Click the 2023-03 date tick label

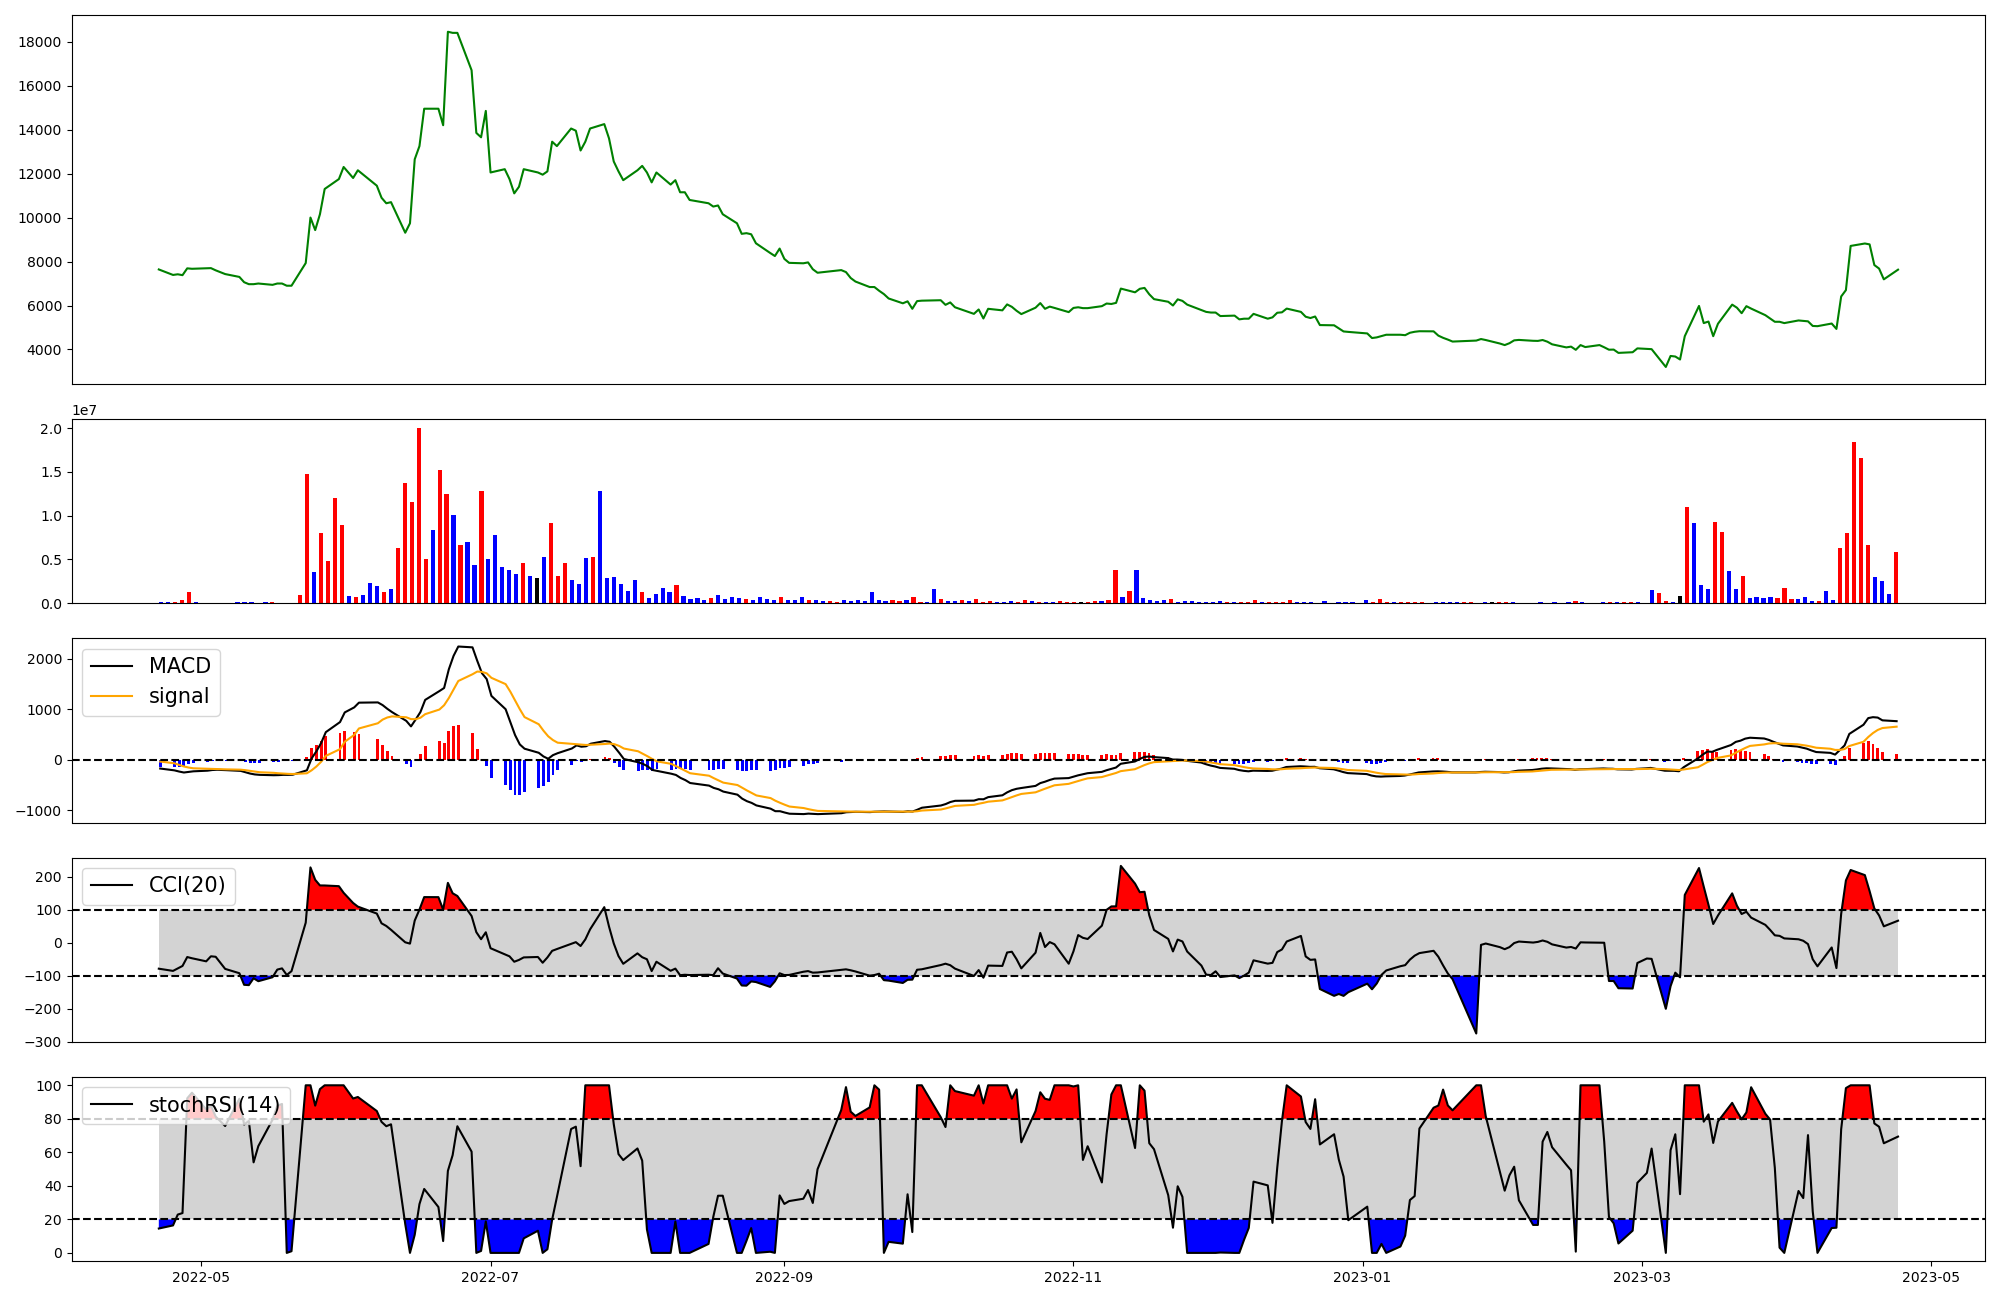pyautogui.click(x=1642, y=1277)
